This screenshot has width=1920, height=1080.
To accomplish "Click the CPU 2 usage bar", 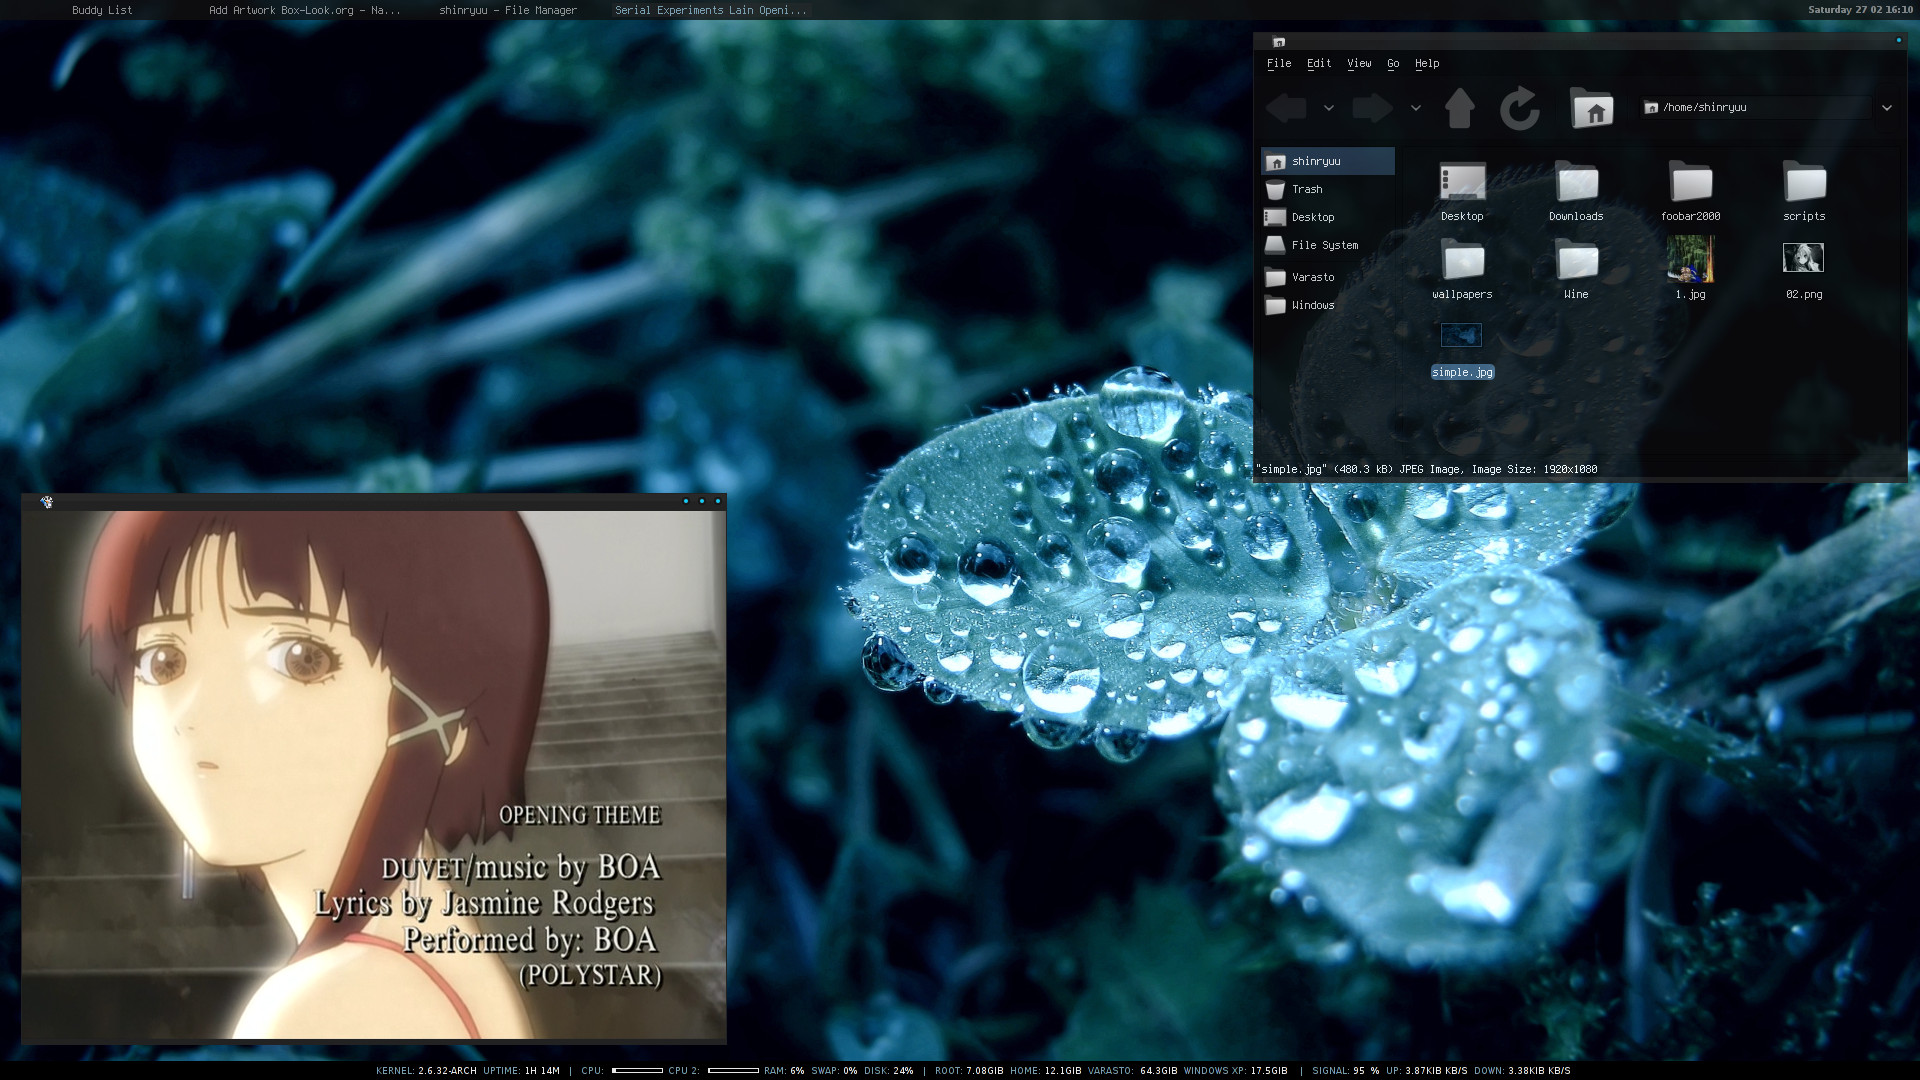I will (733, 1070).
